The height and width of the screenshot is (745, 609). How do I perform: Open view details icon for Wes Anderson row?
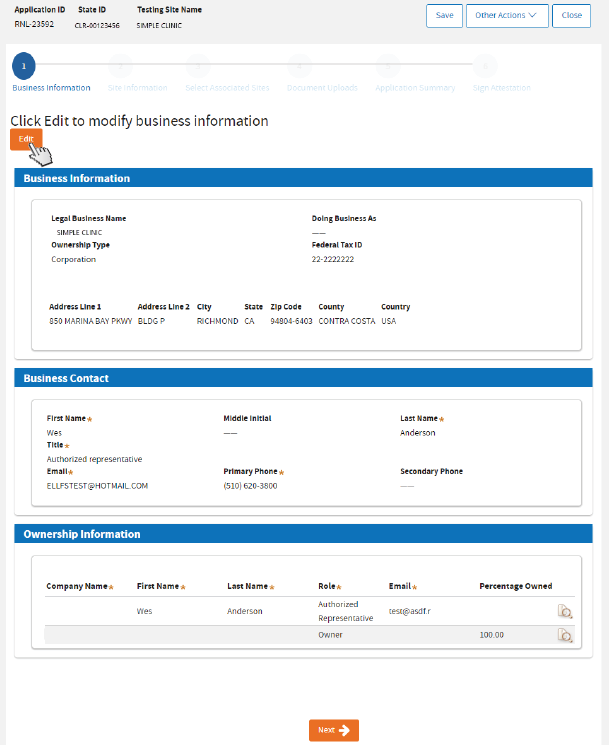coord(564,612)
